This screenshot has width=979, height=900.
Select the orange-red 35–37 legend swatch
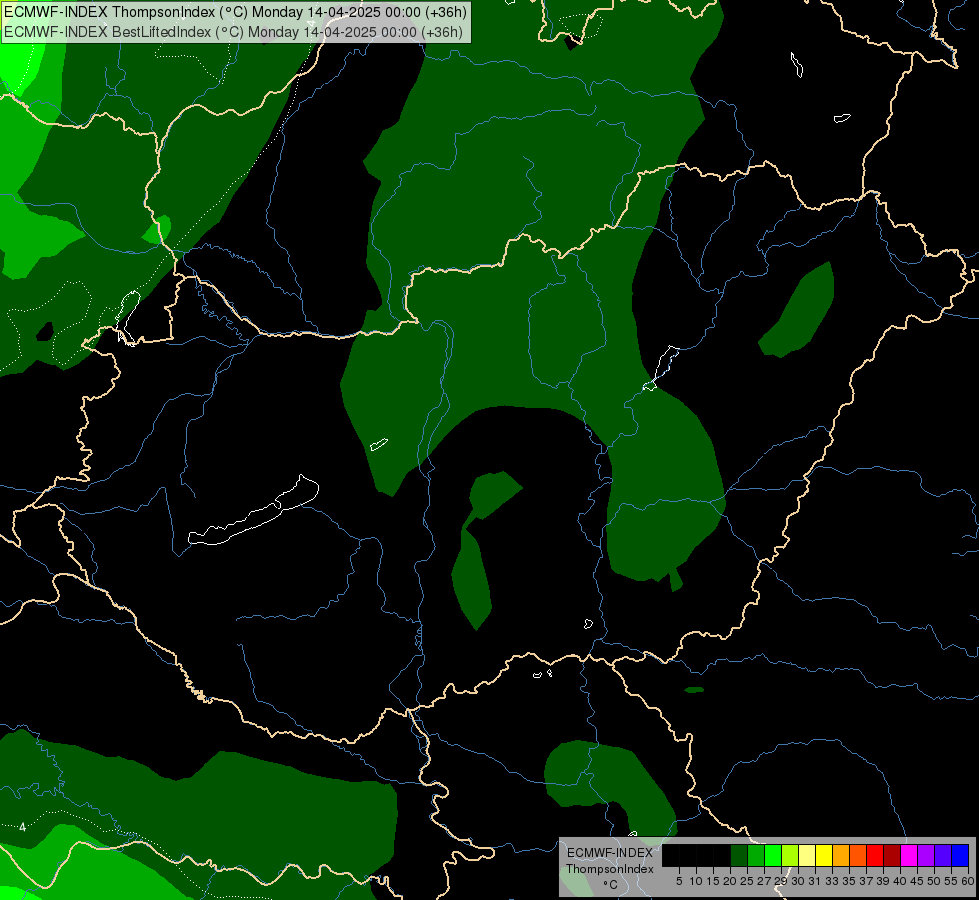(x=858, y=855)
